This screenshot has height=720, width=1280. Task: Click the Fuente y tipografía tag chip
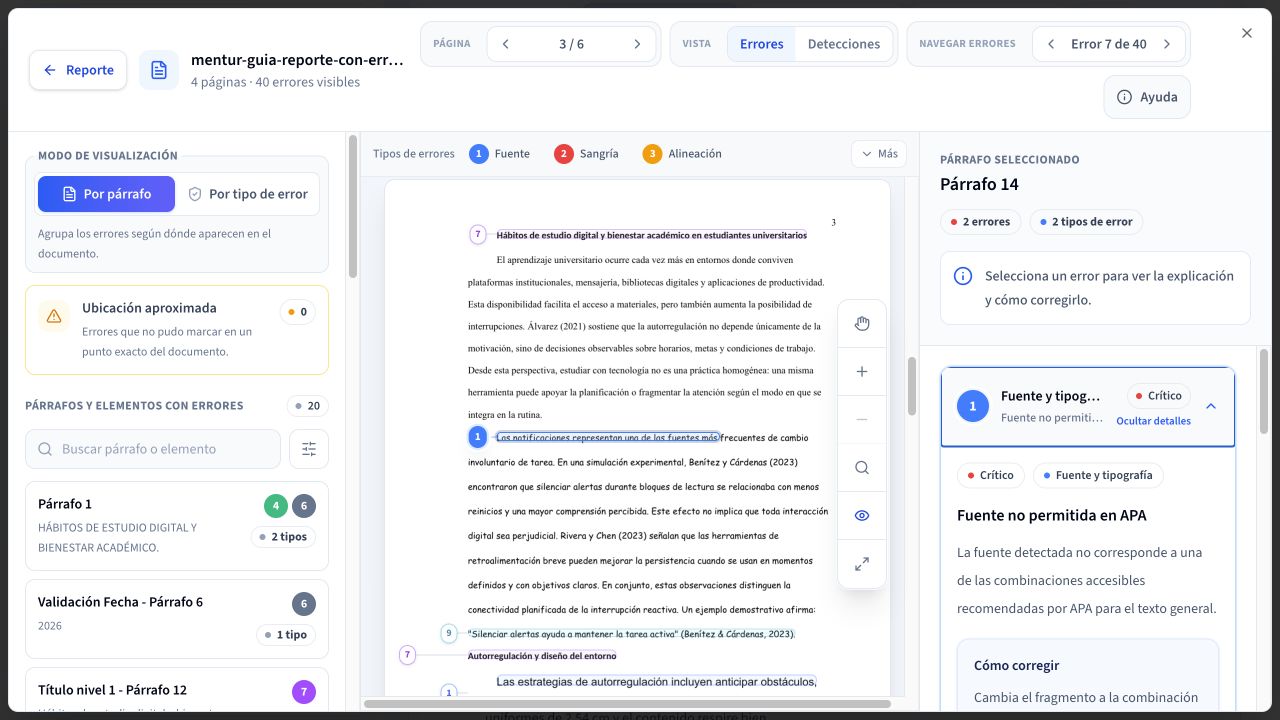[1098, 475]
